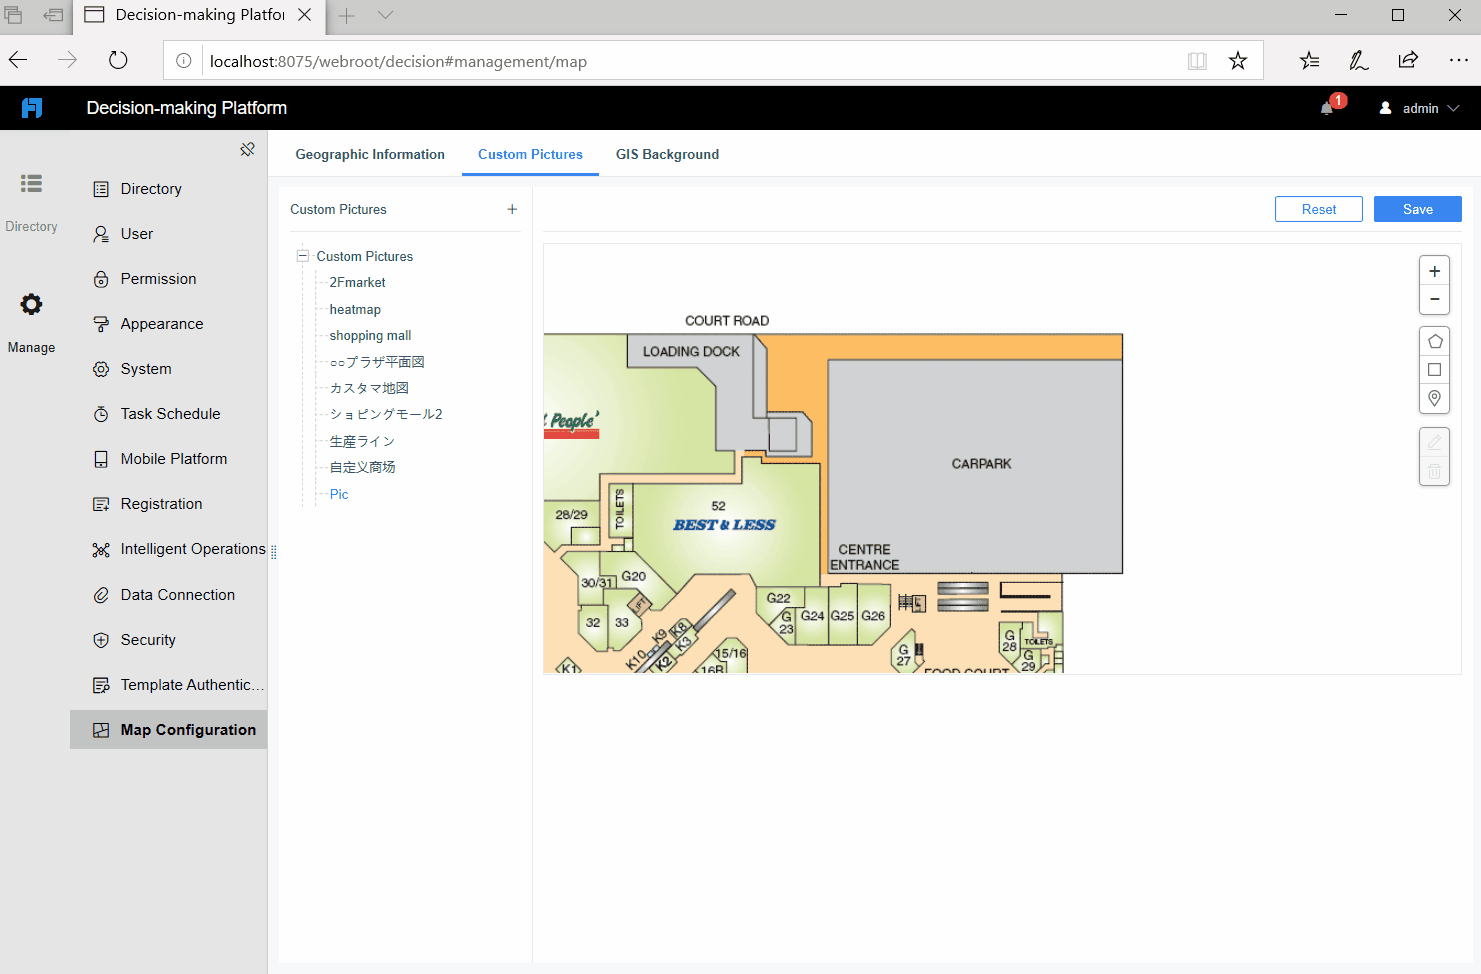1481x974 pixels.
Task: Unpin the sidebar using the pin toggle
Action: click(247, 148)
